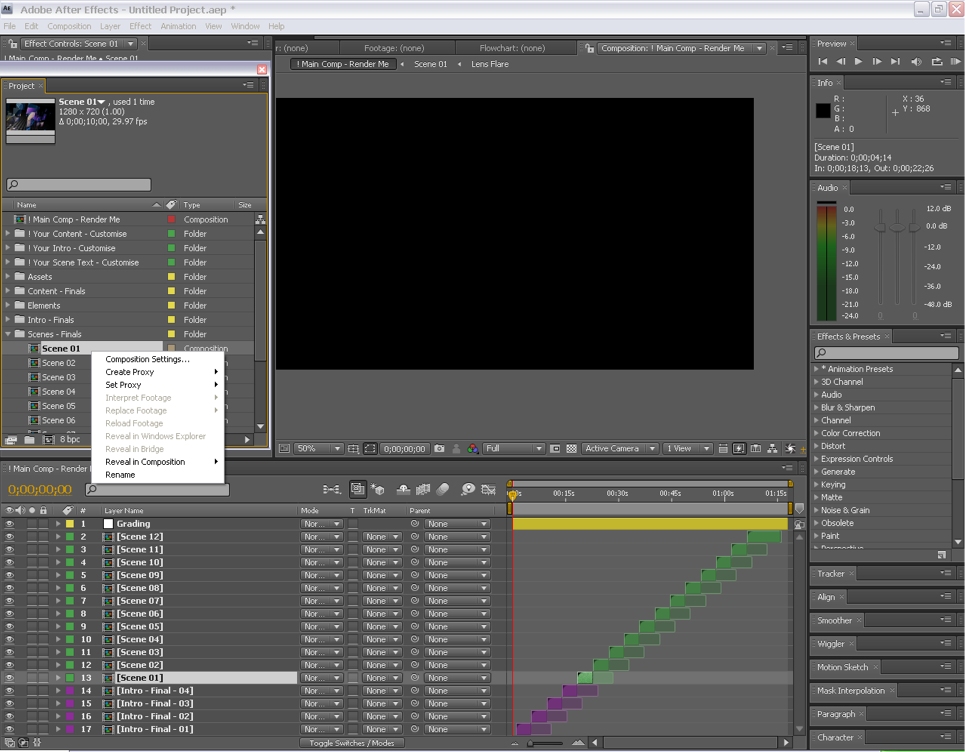Click the Play button in Preview panel
The image size is (965, 752).
858,62
